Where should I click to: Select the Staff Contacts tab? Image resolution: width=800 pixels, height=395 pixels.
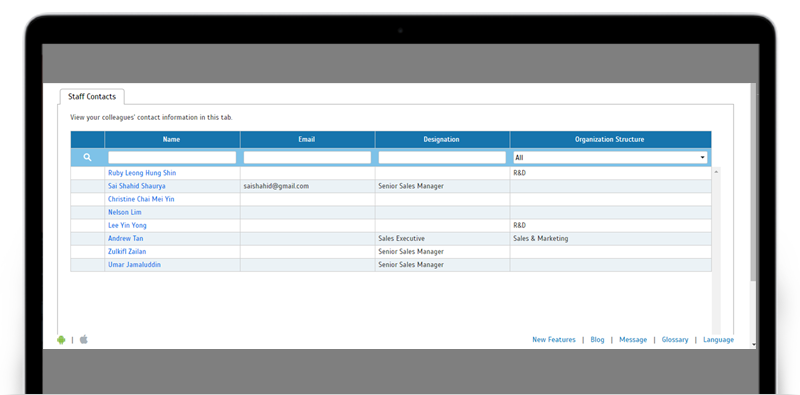click(92, 96)
